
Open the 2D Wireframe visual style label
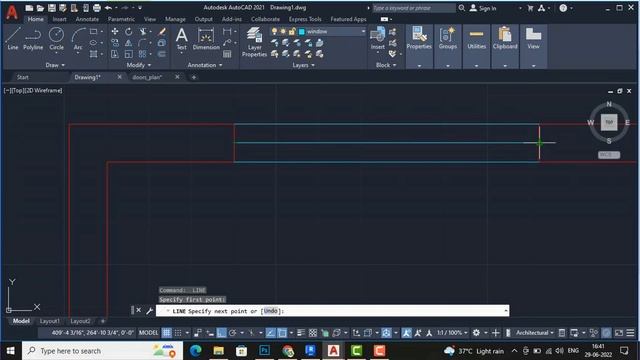click(x=44, y=91)
